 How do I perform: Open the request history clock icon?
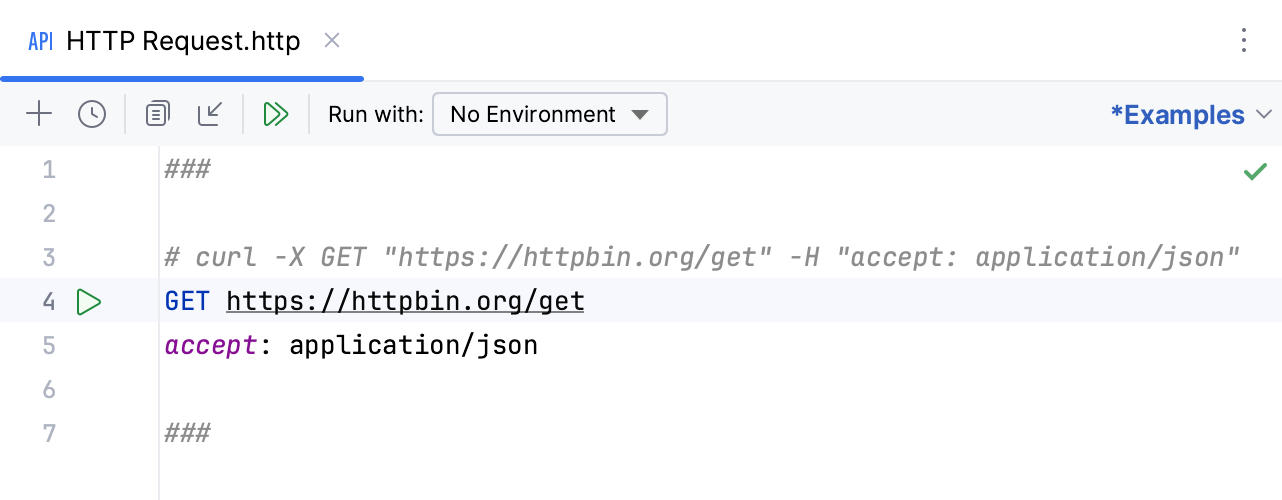pyautogui.click(x=92, y=114)
